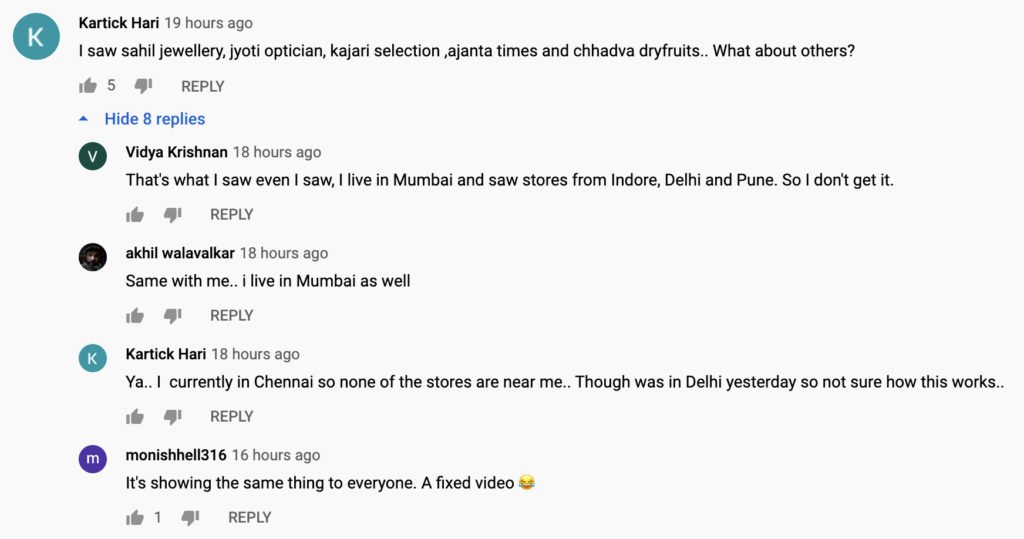
Task: Like Kartick Hari's top comment
Action: coord(88,86)
